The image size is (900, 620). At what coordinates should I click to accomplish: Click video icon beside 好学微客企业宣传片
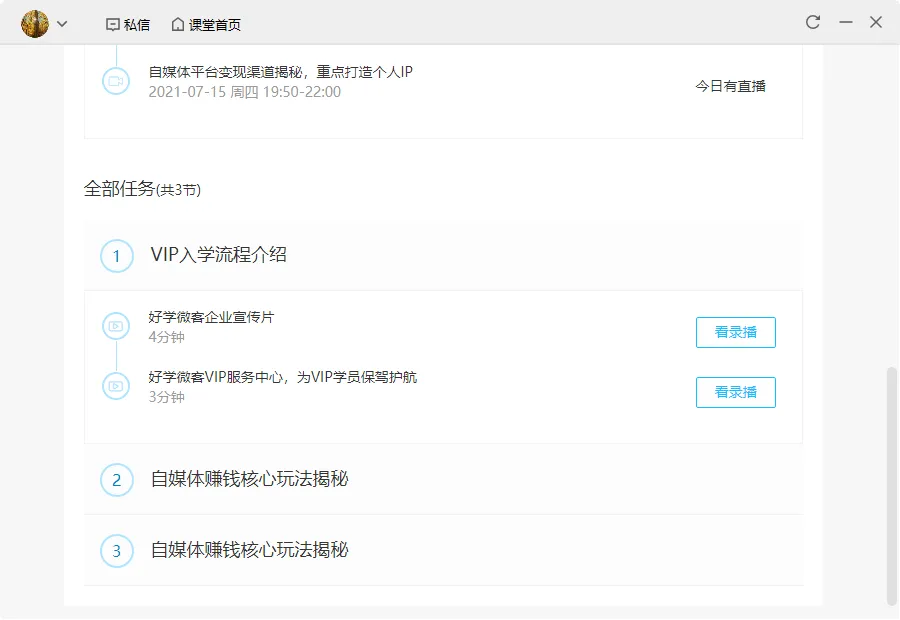[x=116, y=326]
